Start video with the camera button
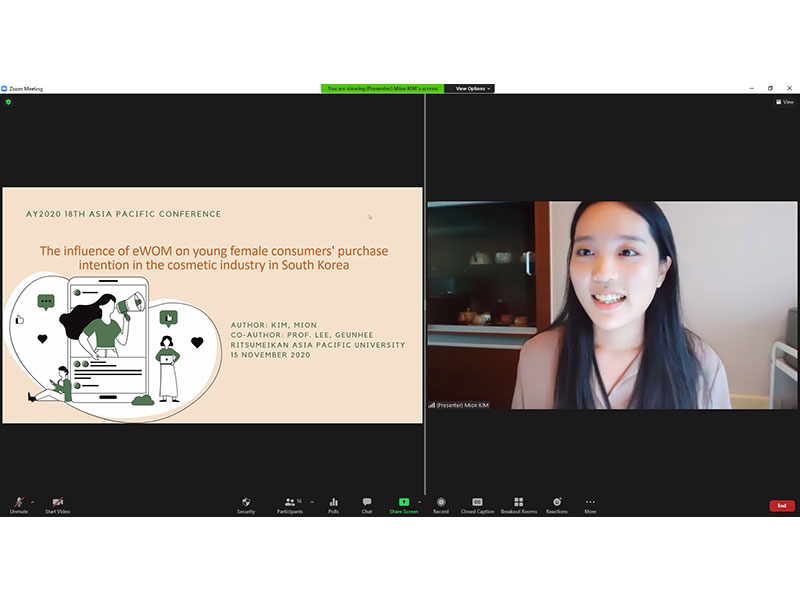800x600 pixels. [x=57, y=503]
